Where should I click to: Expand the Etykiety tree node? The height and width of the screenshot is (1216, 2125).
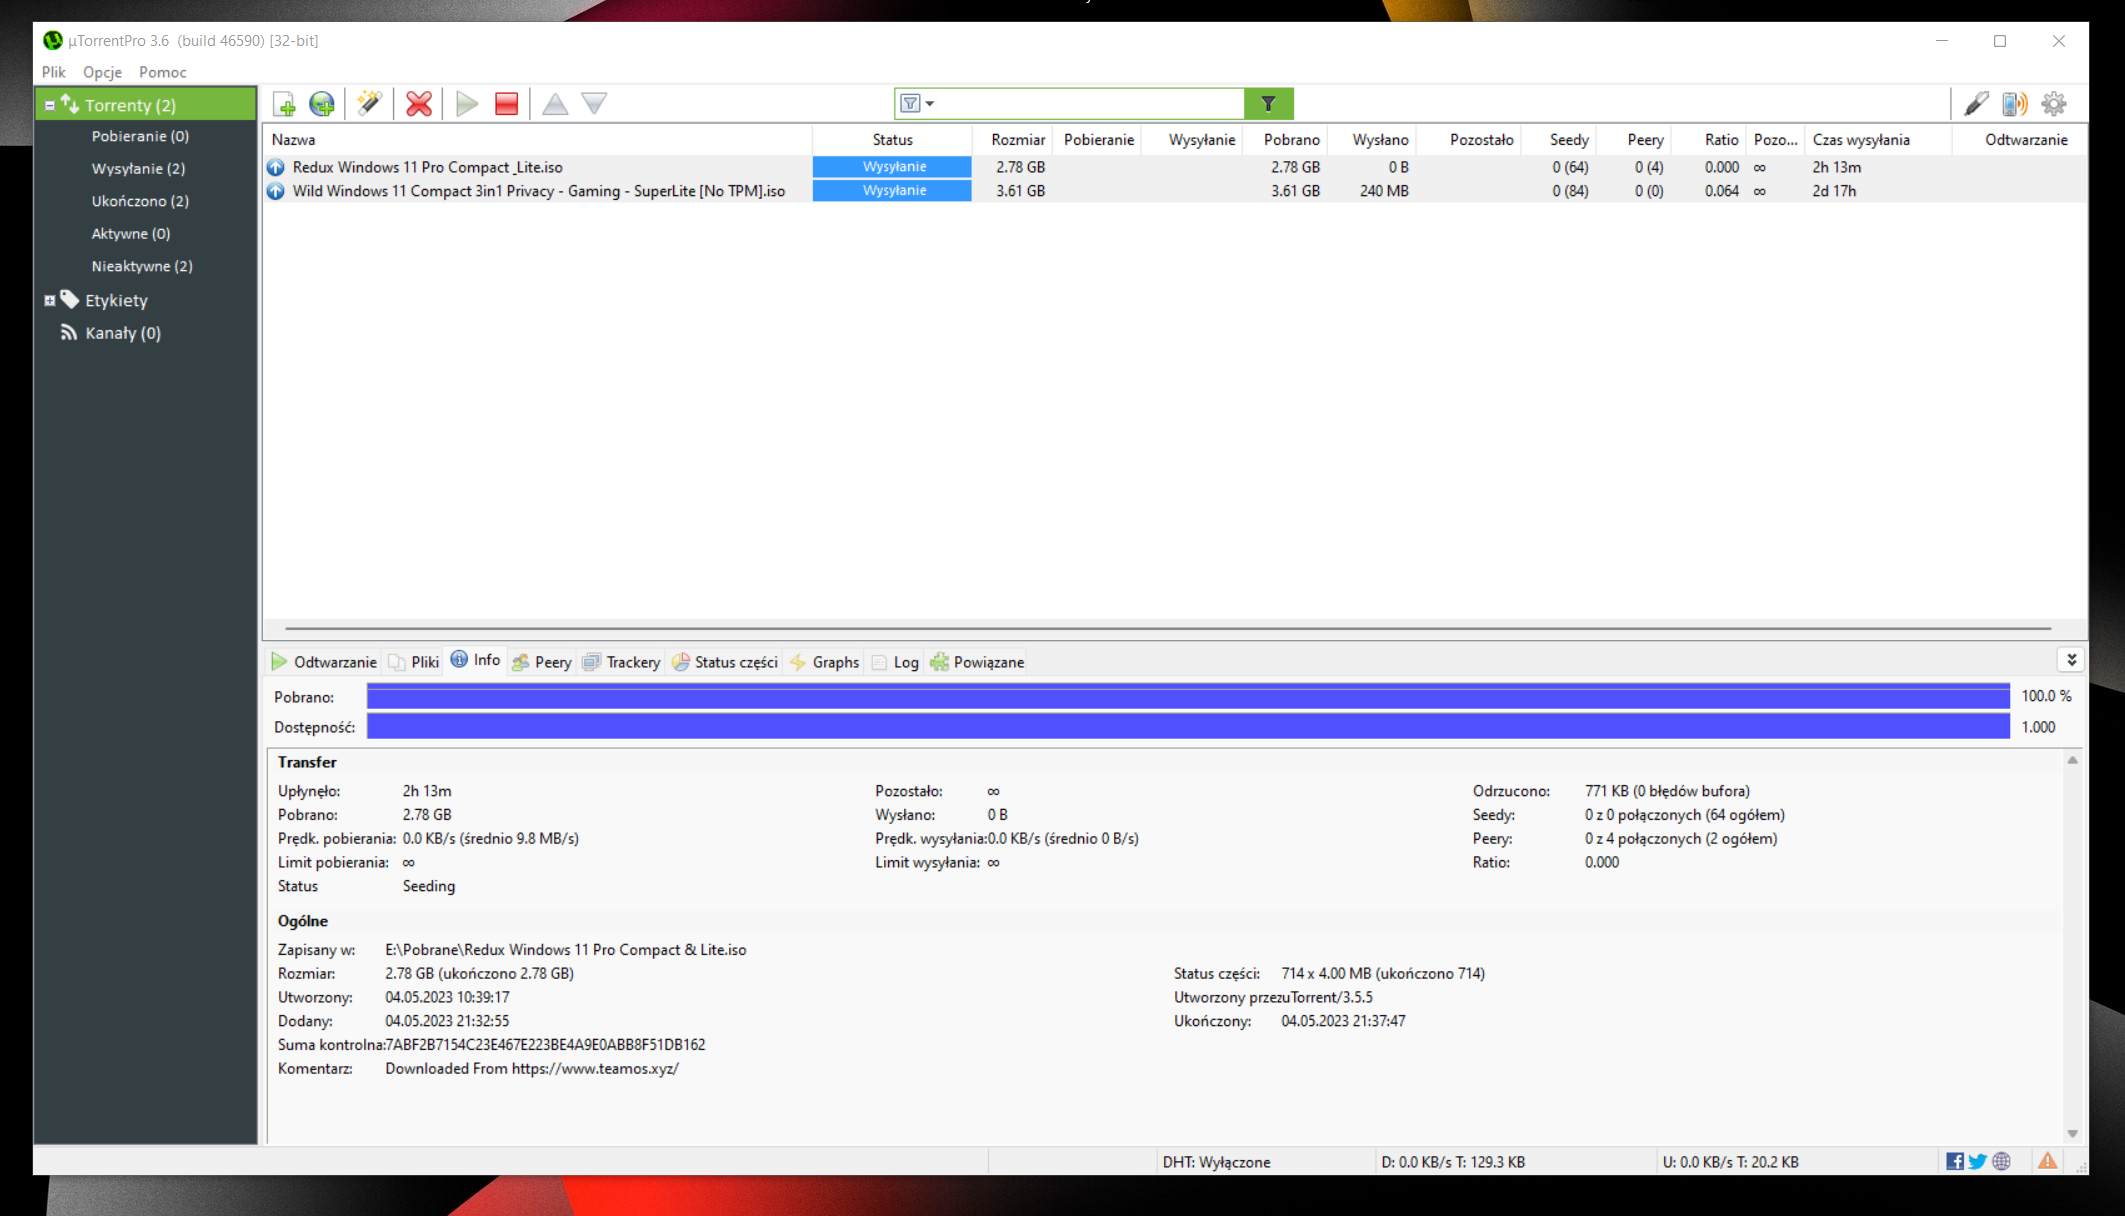point(49,300)
